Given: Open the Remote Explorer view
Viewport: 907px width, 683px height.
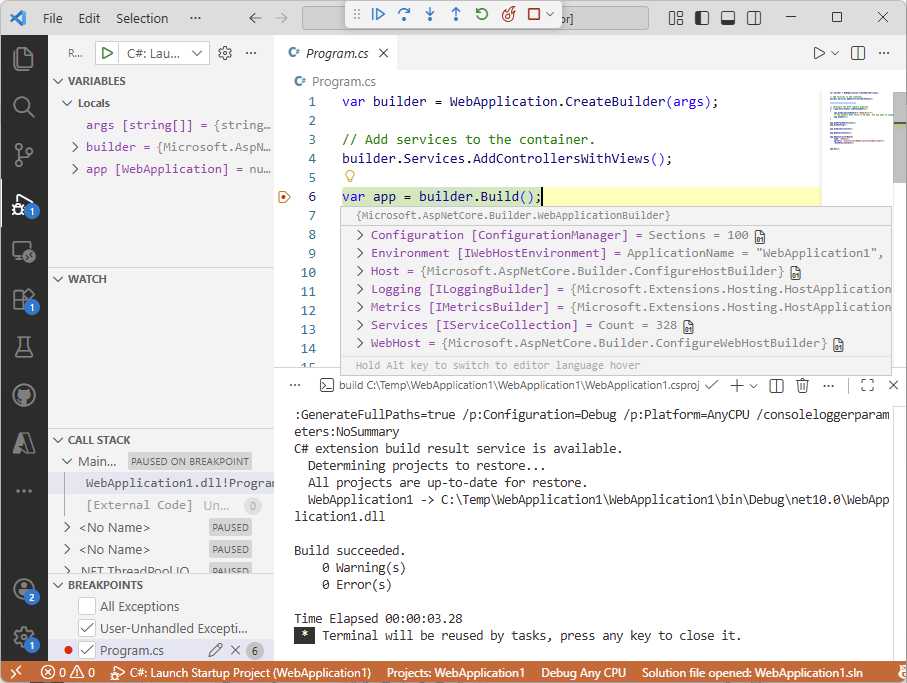Looking at the screenshot, I should click(x=23, y=252).
